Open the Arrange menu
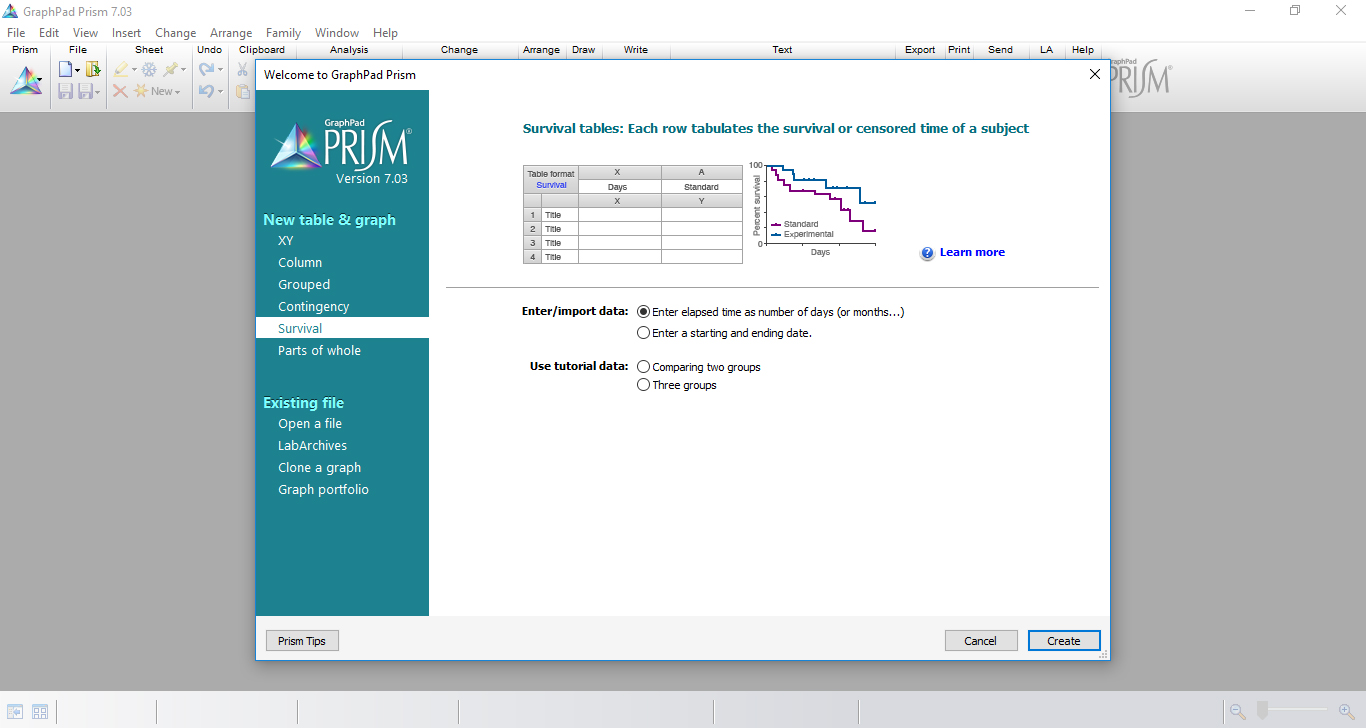 [x=231, y=33]
